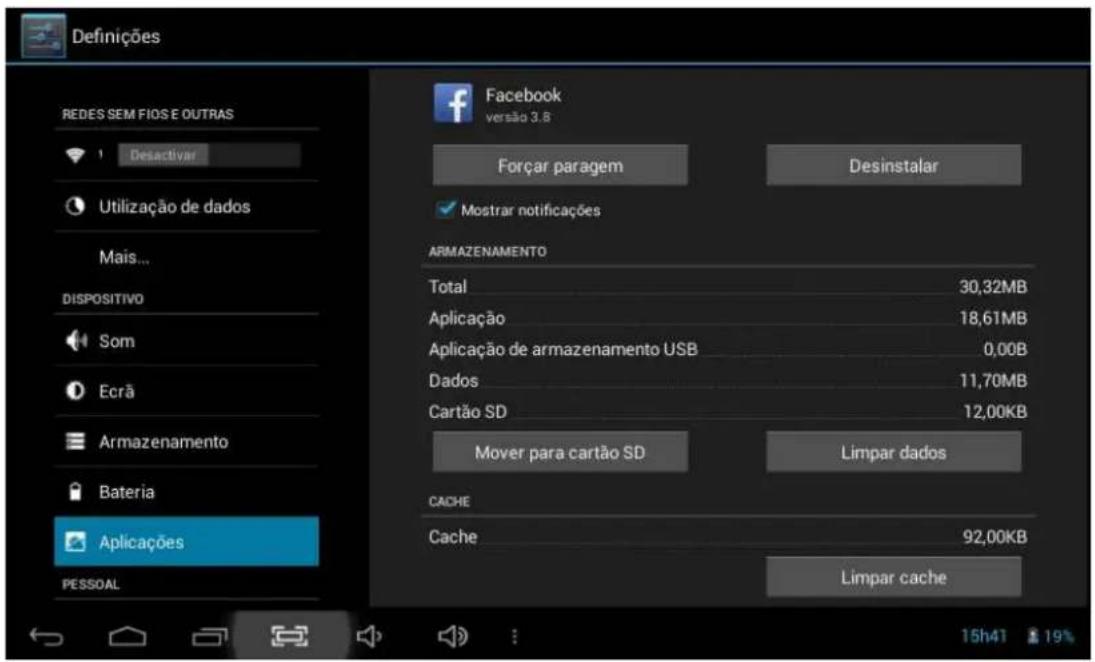This screenshot has width=1095, height=662.
Task: Tap the Som speaker icon
Action: [x=75, y=341]
